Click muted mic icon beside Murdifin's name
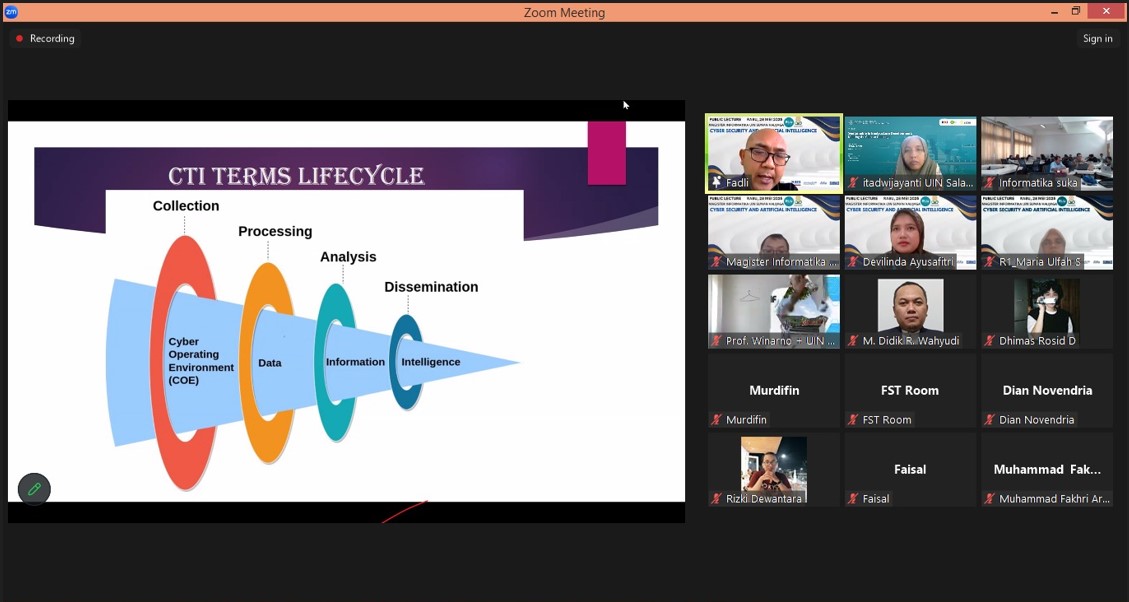 click(716, 420)
